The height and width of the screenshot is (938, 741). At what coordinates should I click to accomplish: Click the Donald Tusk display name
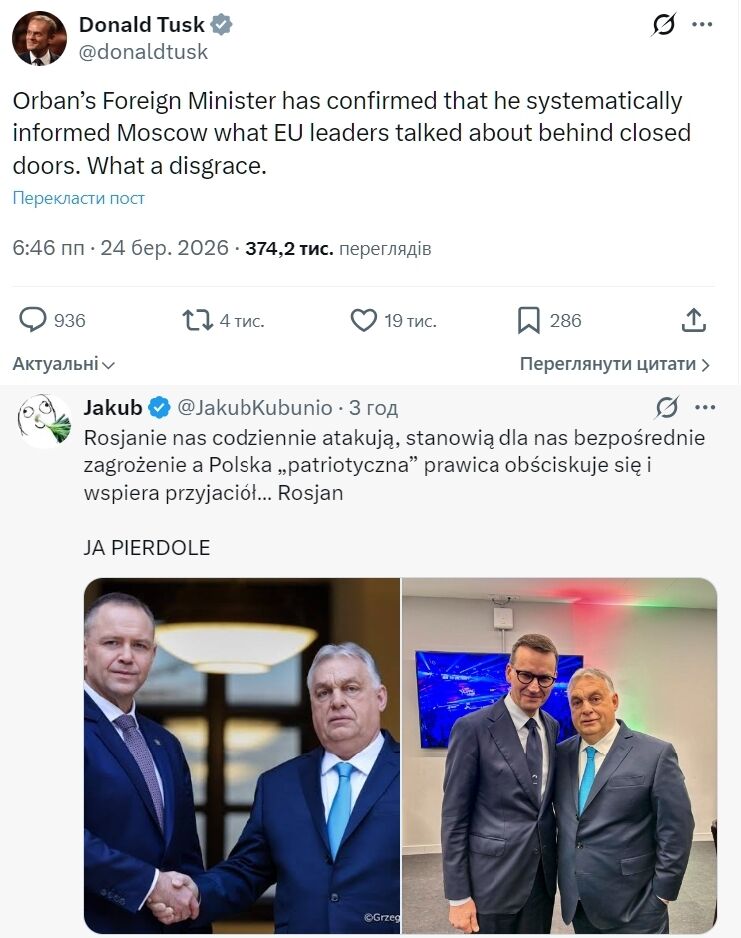coord(141,25)
